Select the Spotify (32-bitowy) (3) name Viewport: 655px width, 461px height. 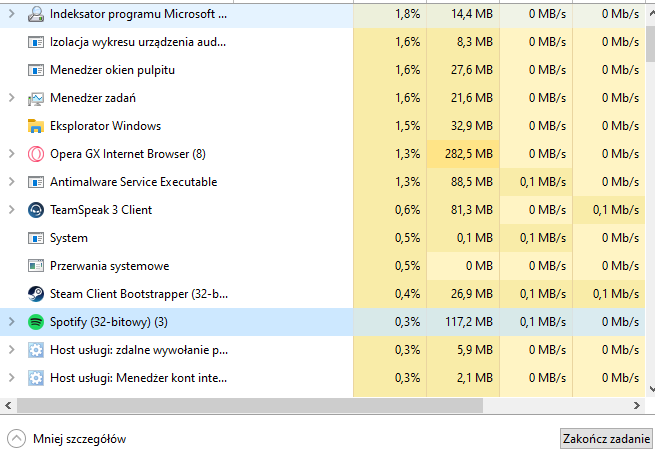click(x=109, y=322)
